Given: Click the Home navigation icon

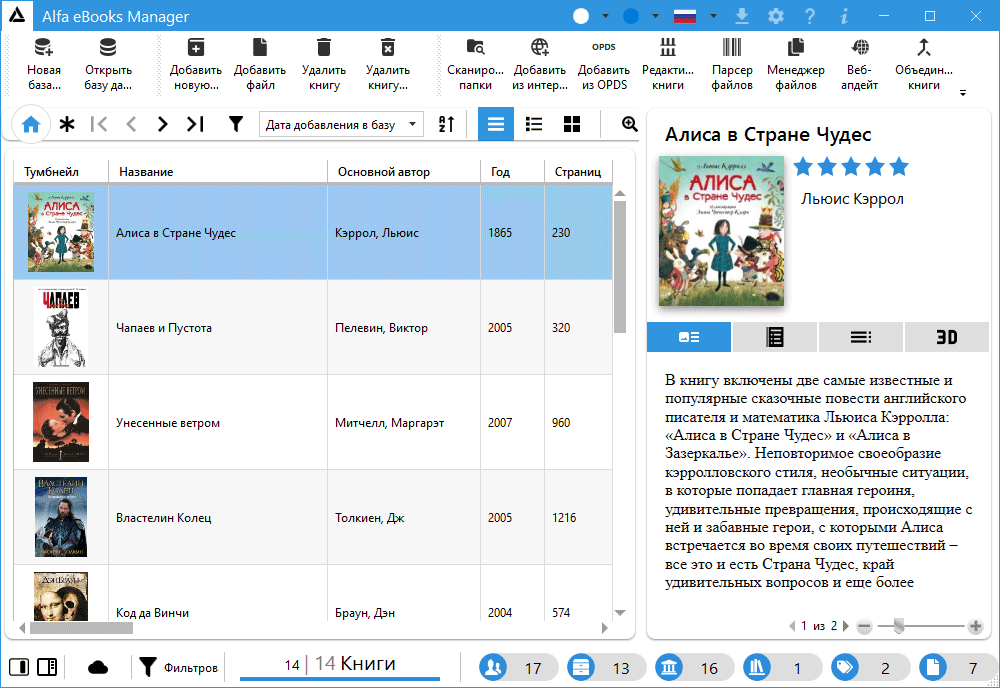Looking at the screenshot, I should pos(31,124).
